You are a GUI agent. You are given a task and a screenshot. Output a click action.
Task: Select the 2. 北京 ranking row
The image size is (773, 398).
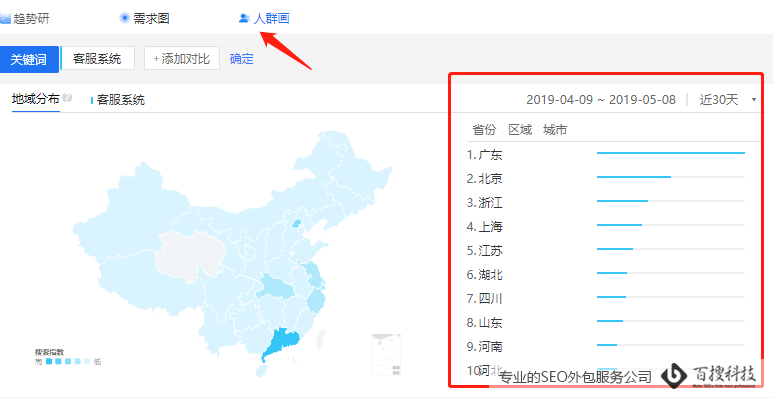(606, 178)
